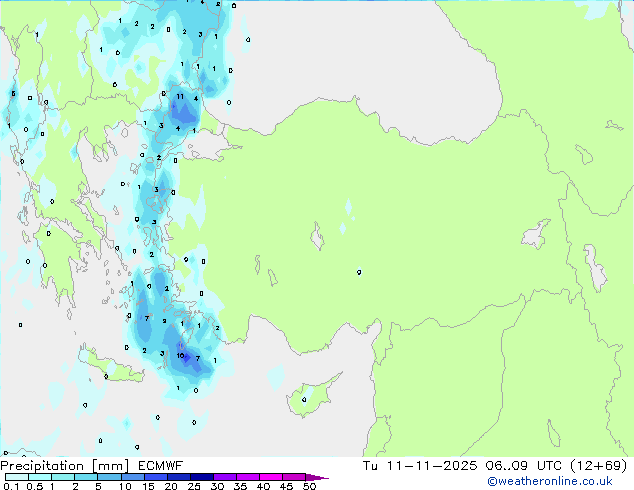Open the weatheronline.co.uk link
The image size is (634, 490).
pyautogui.click(x=550, y=481)
